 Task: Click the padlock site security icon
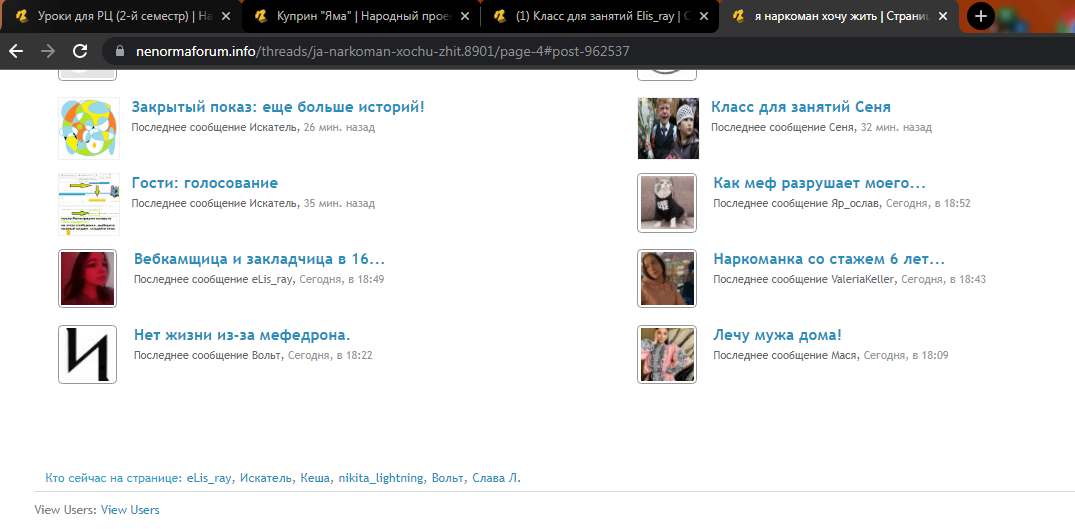pyautogui.click(x=119, y=51)
